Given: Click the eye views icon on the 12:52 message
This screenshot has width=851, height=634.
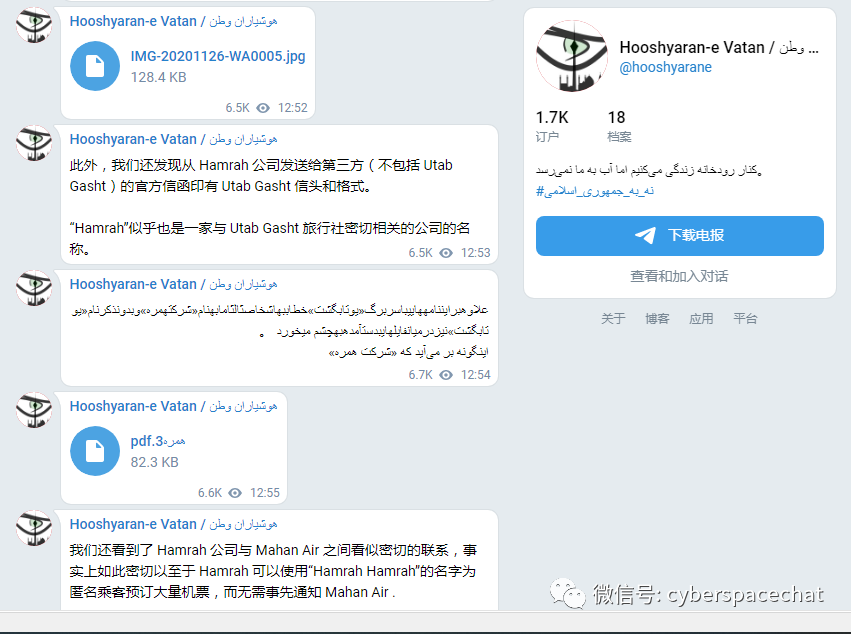Looking at the screenshot, I should click(263, 108).
